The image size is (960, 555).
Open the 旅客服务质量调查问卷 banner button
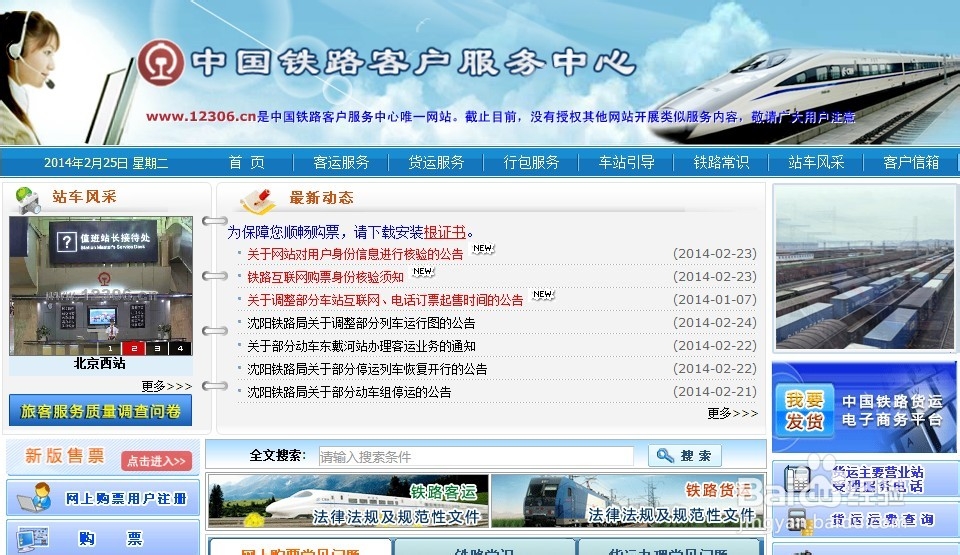tap(100, 410)
